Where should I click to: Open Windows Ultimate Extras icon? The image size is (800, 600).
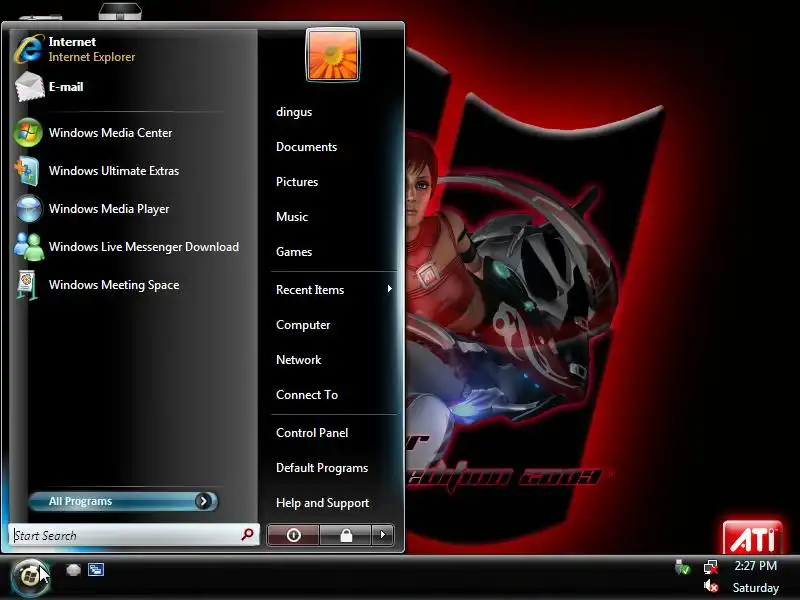27,171
